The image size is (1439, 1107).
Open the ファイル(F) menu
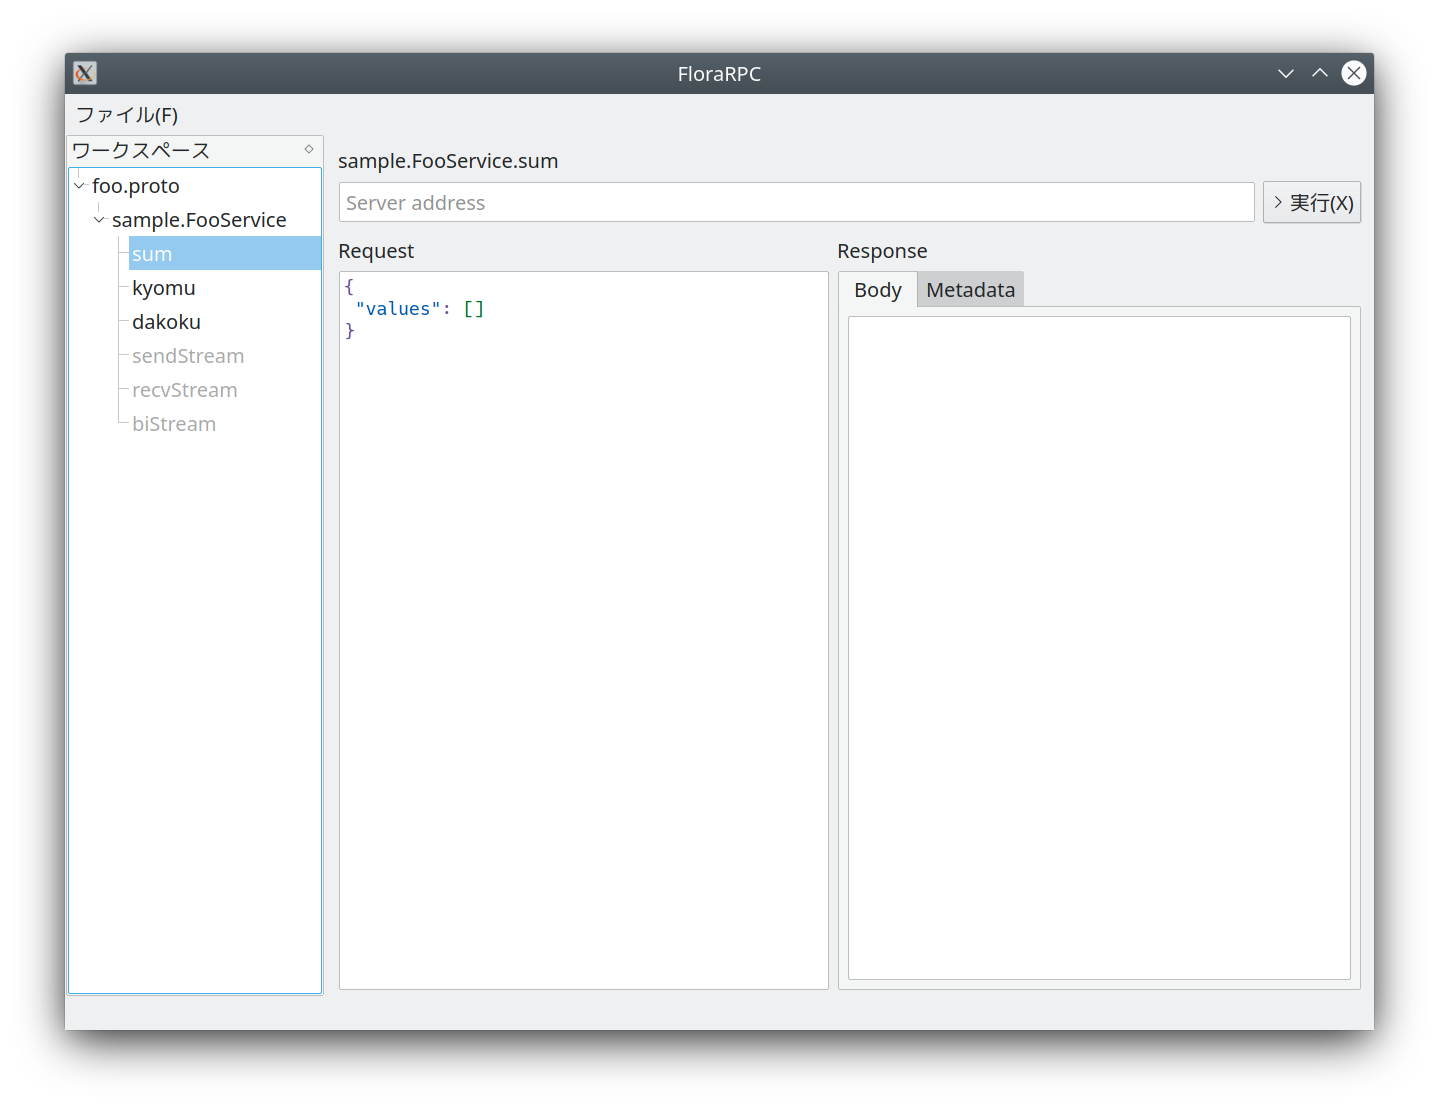[x=127, y=115]
